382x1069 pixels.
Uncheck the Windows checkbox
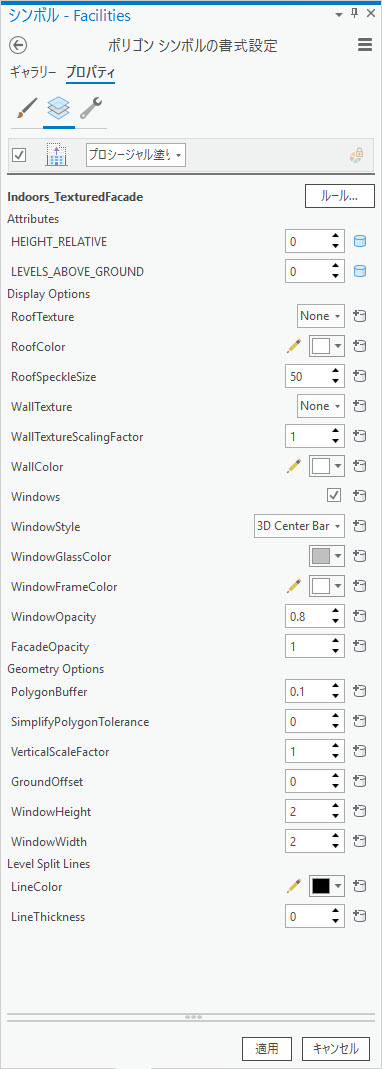coord(334,496)
